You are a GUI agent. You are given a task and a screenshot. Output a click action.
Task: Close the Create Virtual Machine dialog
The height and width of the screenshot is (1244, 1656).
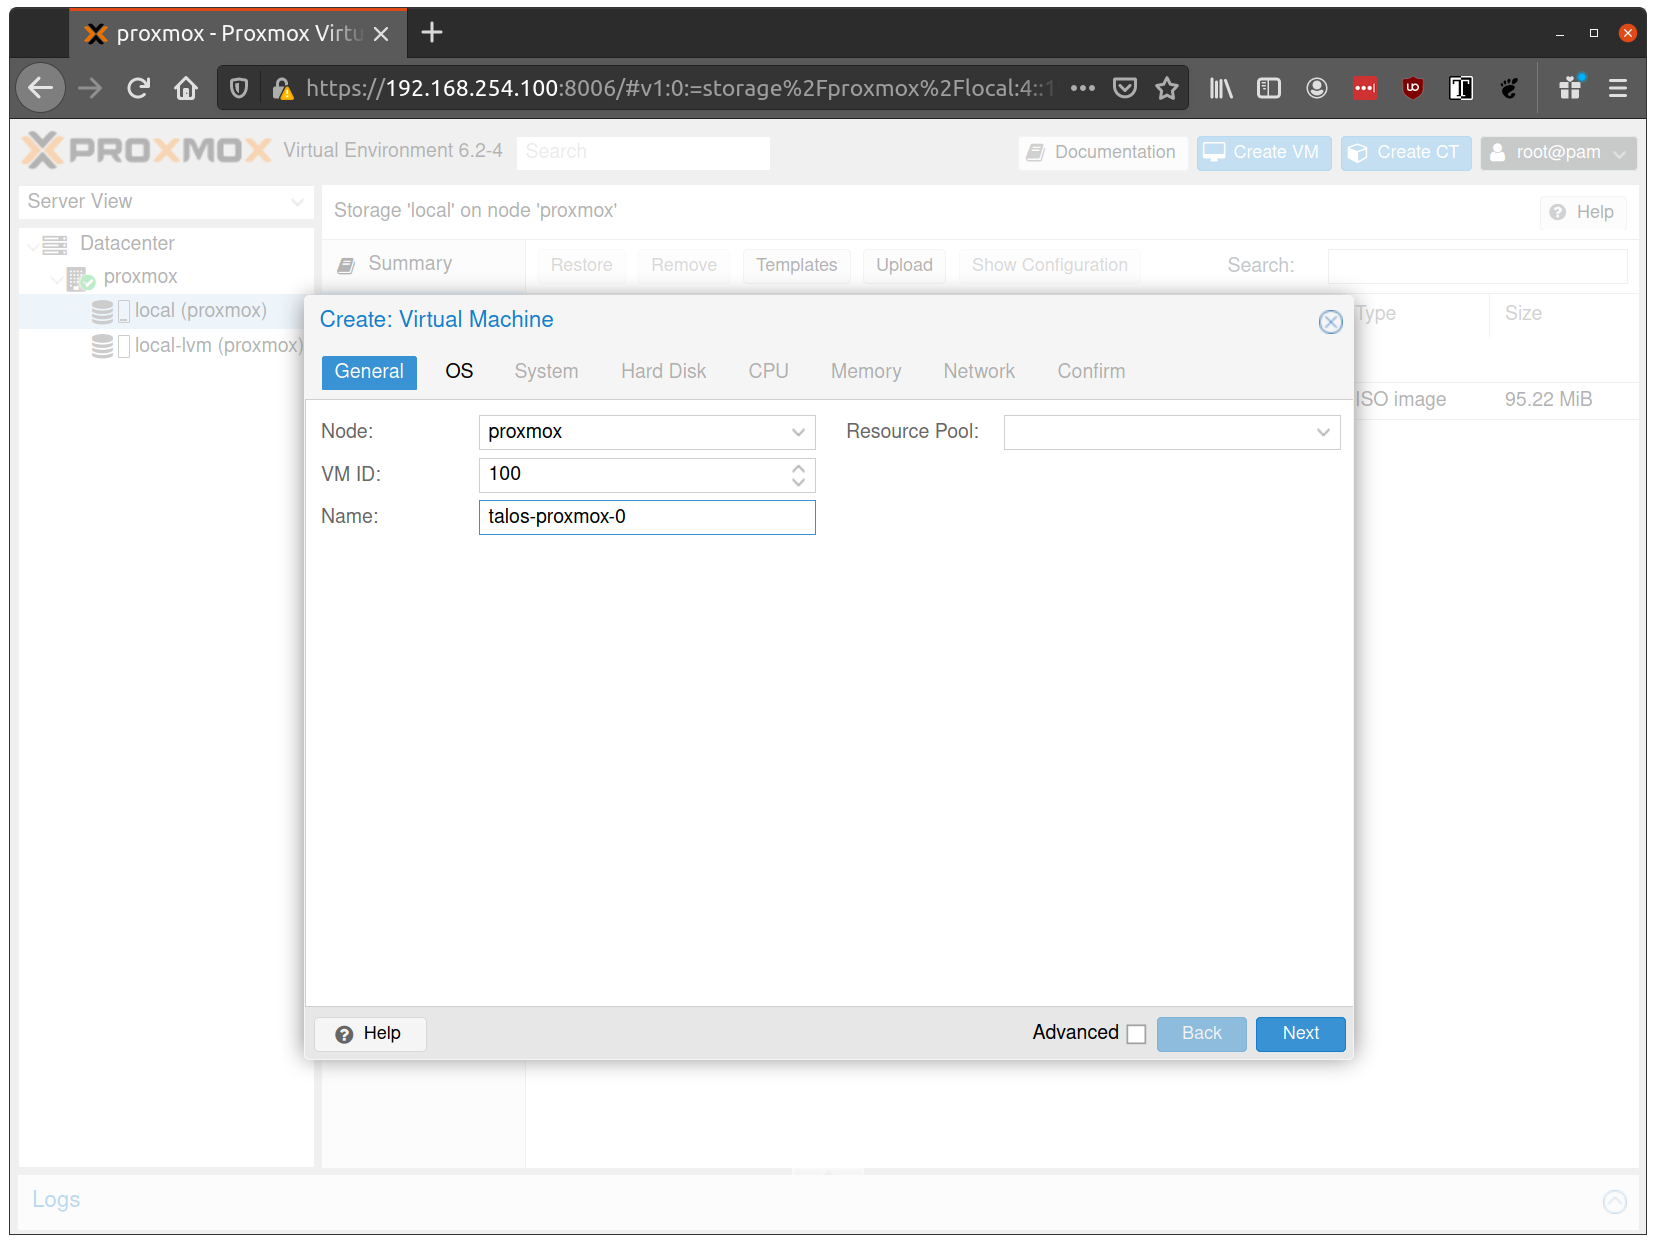pos(1330,322)
